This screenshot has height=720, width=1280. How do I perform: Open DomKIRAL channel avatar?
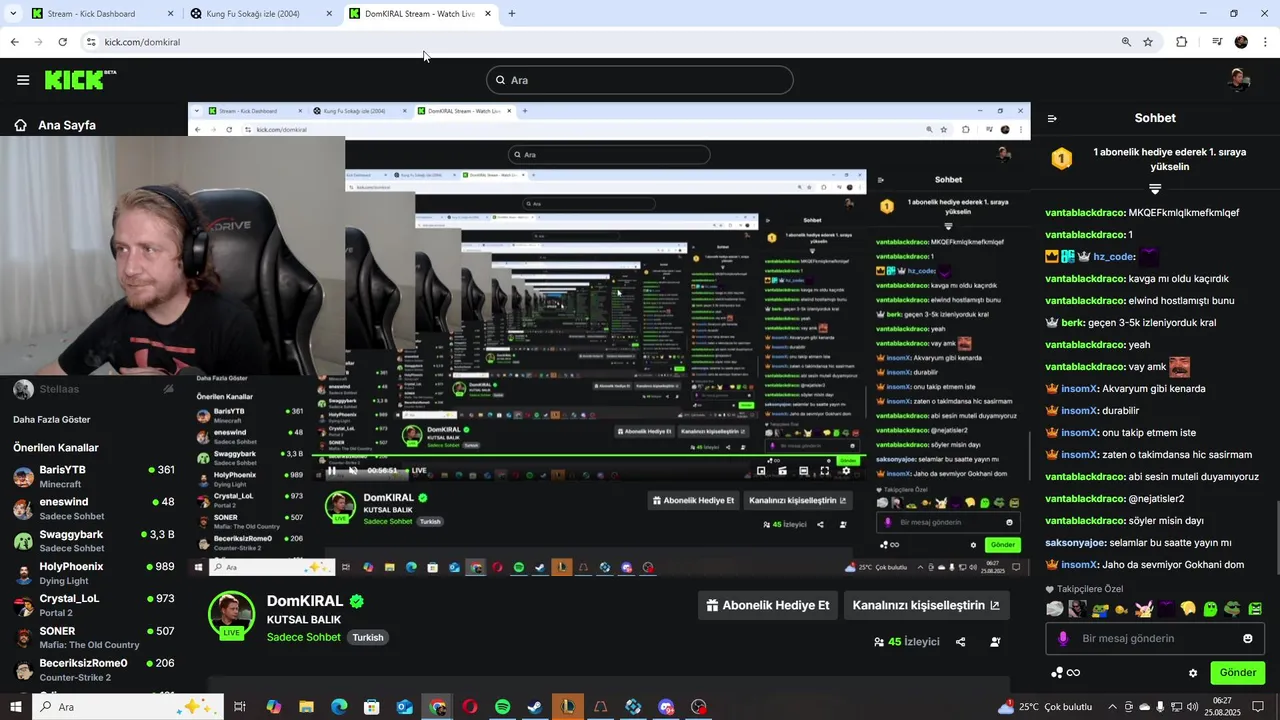231,614
